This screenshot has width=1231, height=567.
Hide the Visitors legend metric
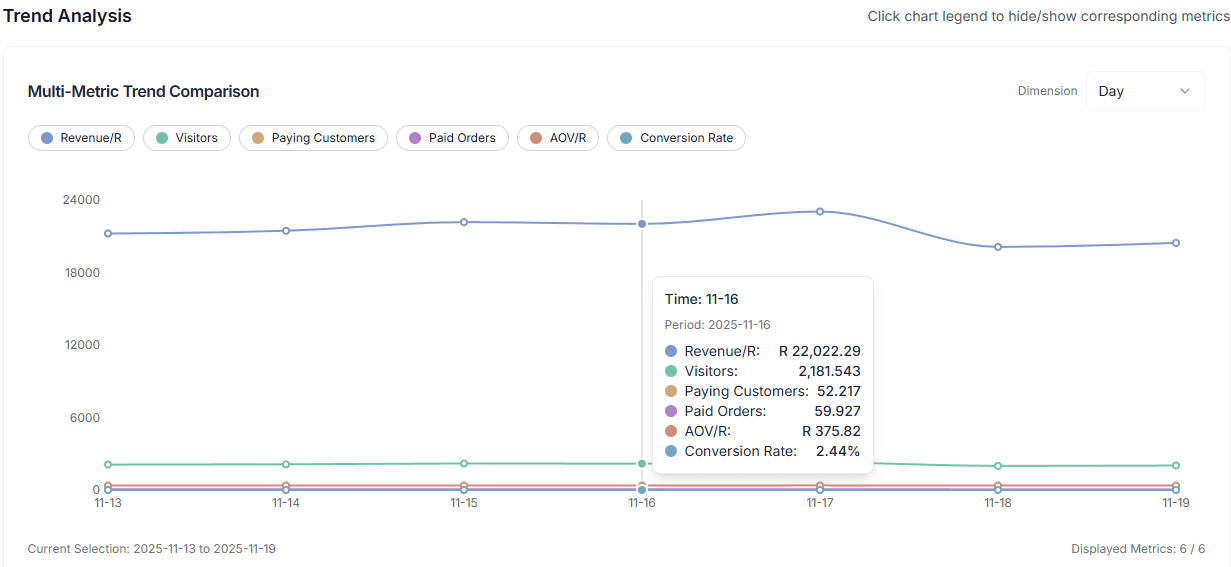(187, 138)
